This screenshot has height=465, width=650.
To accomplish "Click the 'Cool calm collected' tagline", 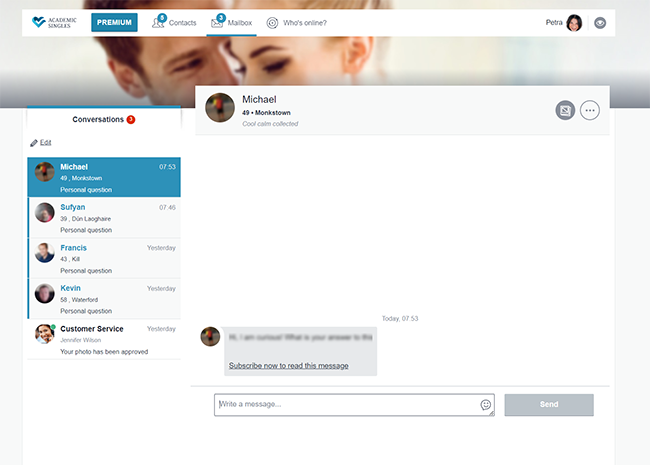I will click(270, 124).
